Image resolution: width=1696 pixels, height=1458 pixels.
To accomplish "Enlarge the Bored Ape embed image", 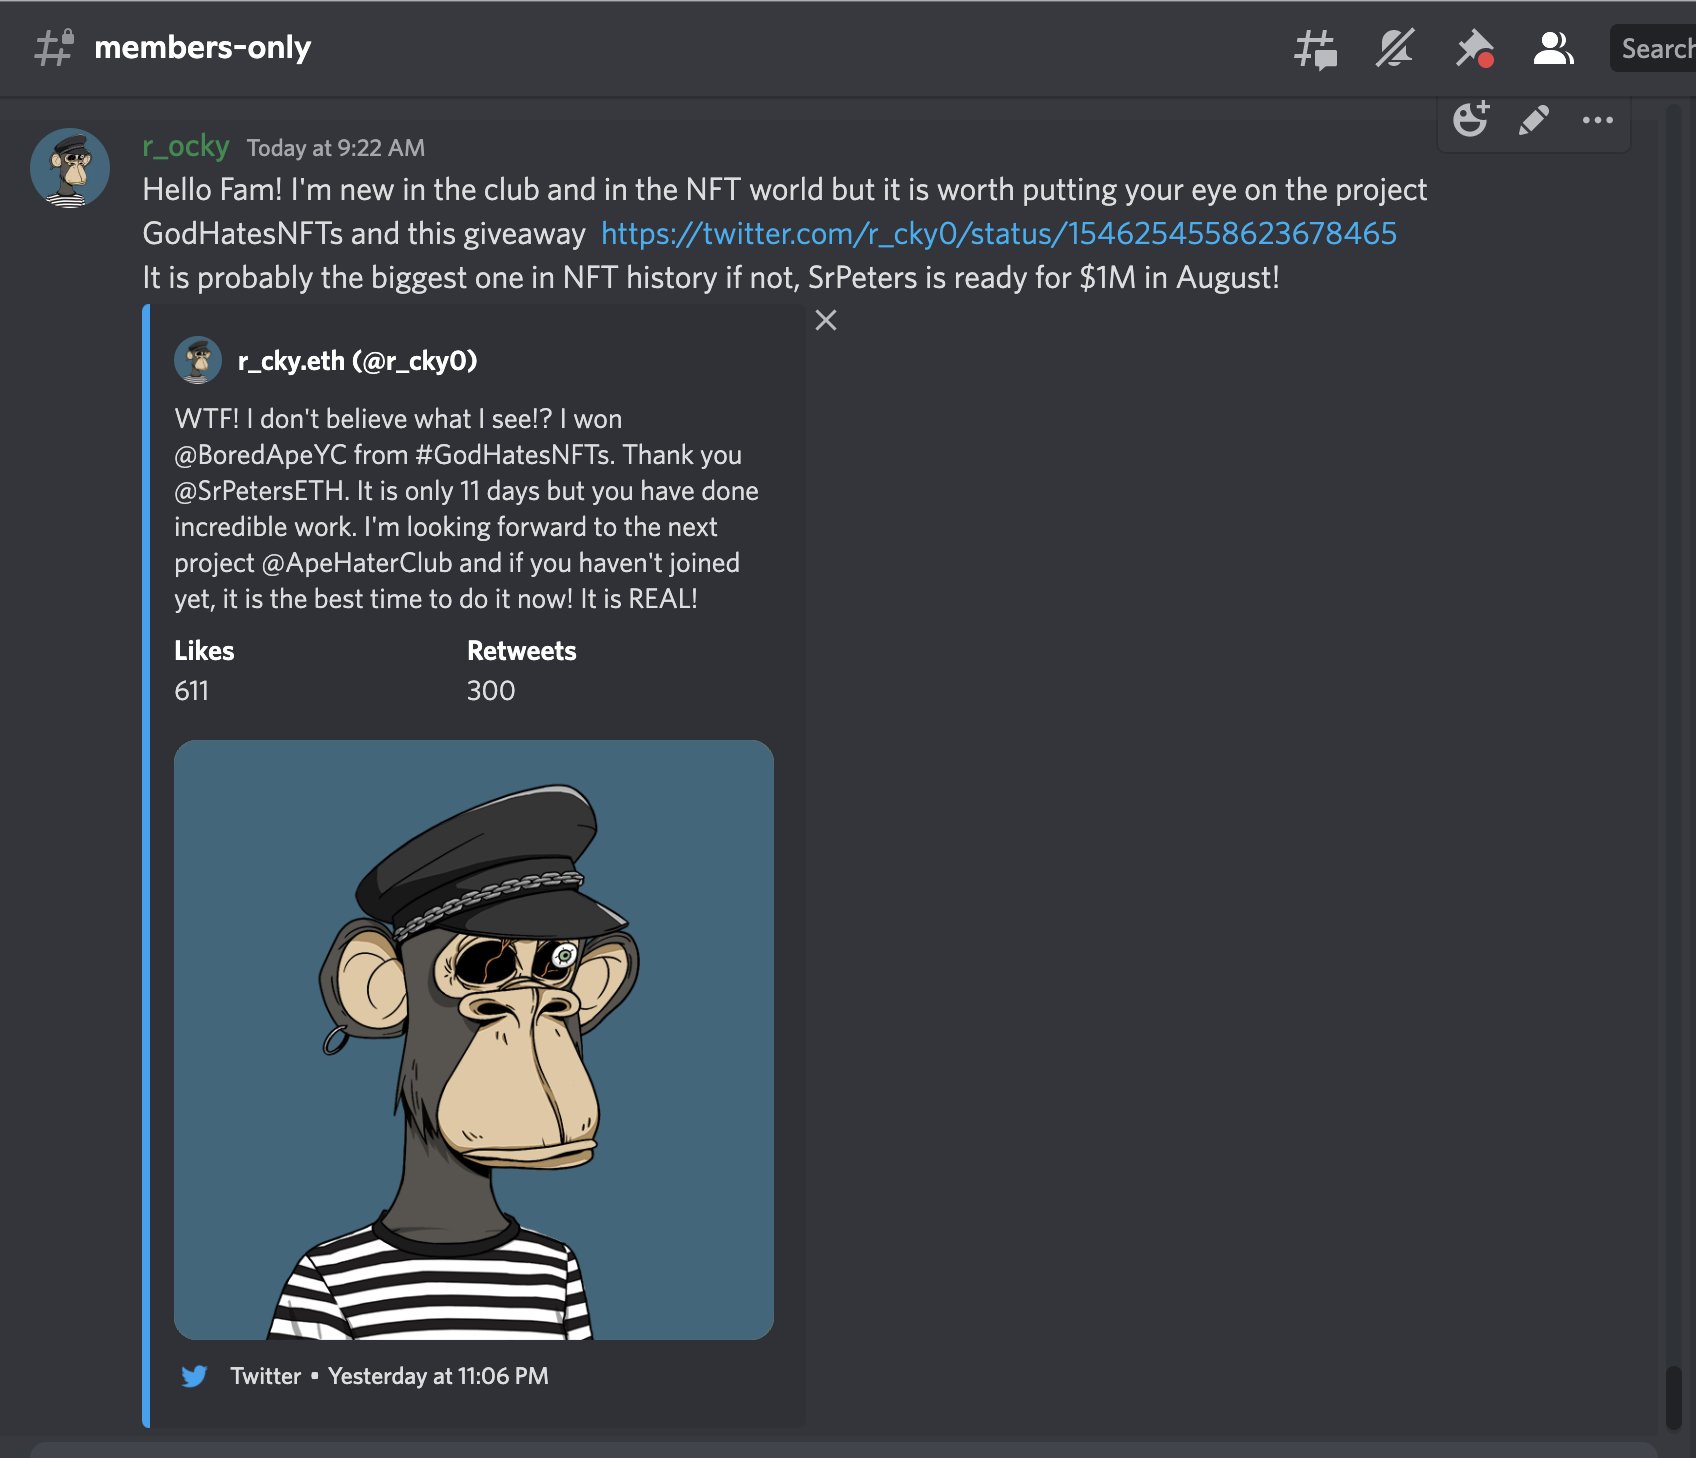I will 474,1040.
